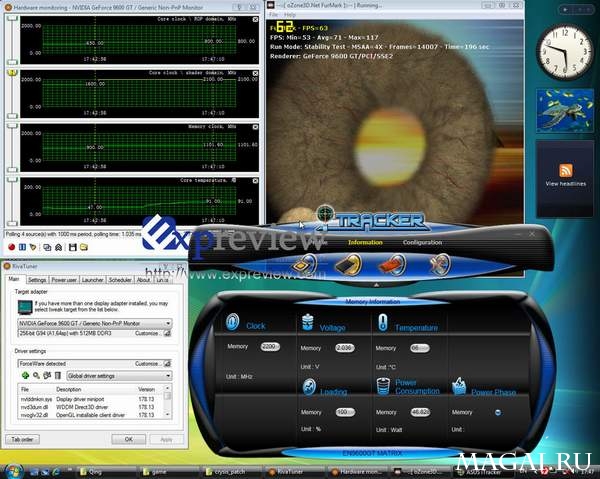Click the memory clock value 2200
600x479 pixels.
[x=270, y=347]
